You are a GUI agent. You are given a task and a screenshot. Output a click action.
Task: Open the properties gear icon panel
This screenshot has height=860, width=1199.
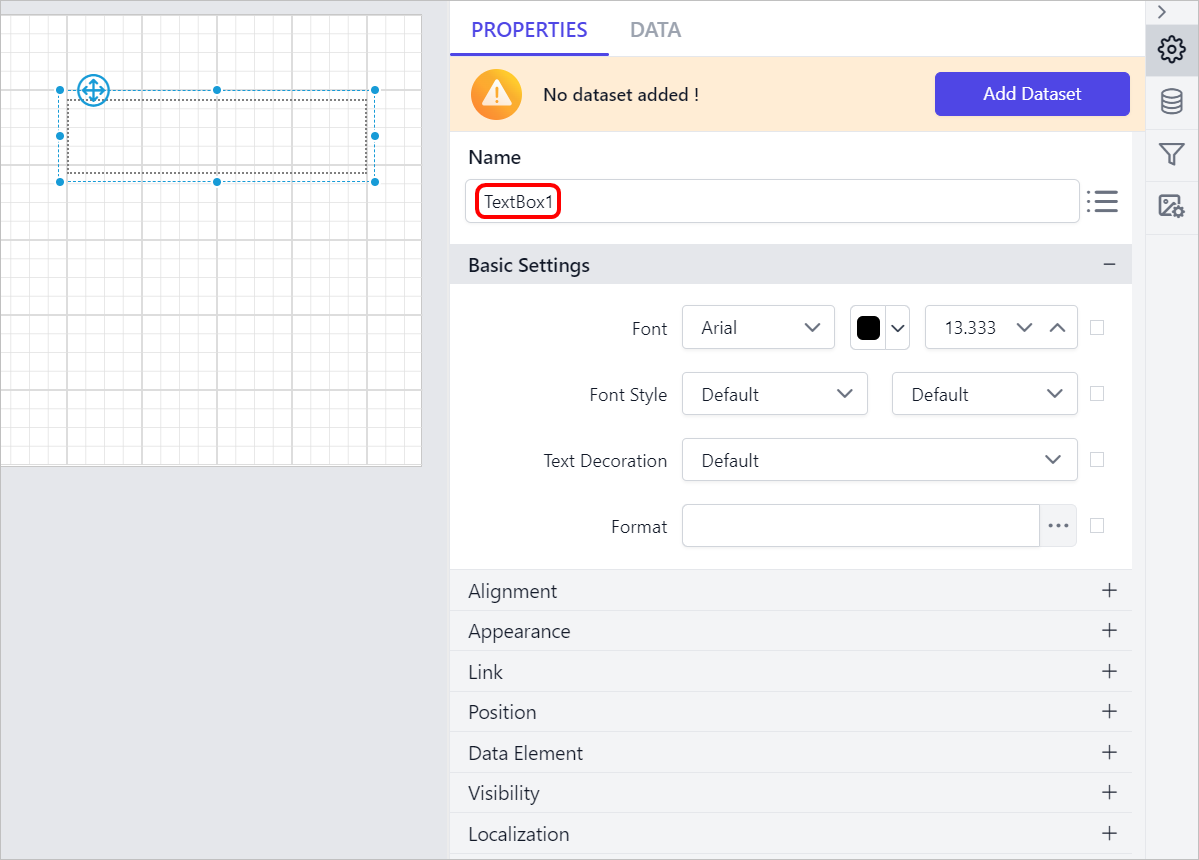pos(1171,50)
